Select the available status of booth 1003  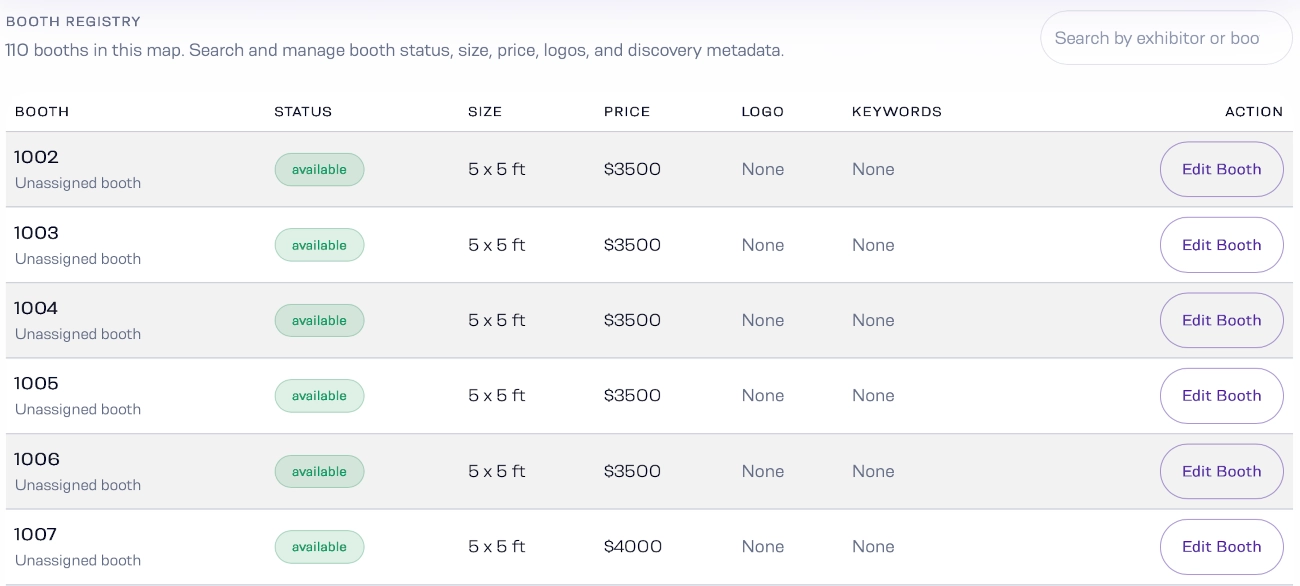pos(319,245)
